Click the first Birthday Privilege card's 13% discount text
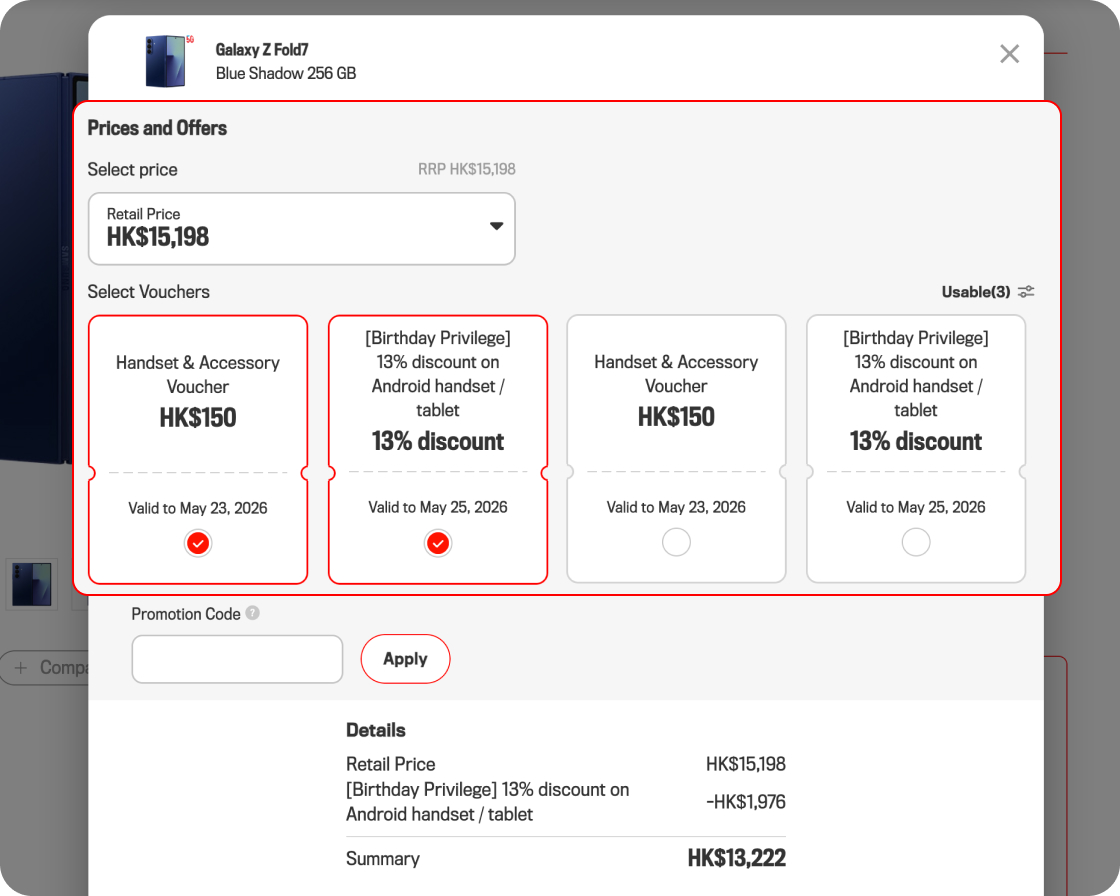The image size is (1120, 896). (x=438, y=441)
